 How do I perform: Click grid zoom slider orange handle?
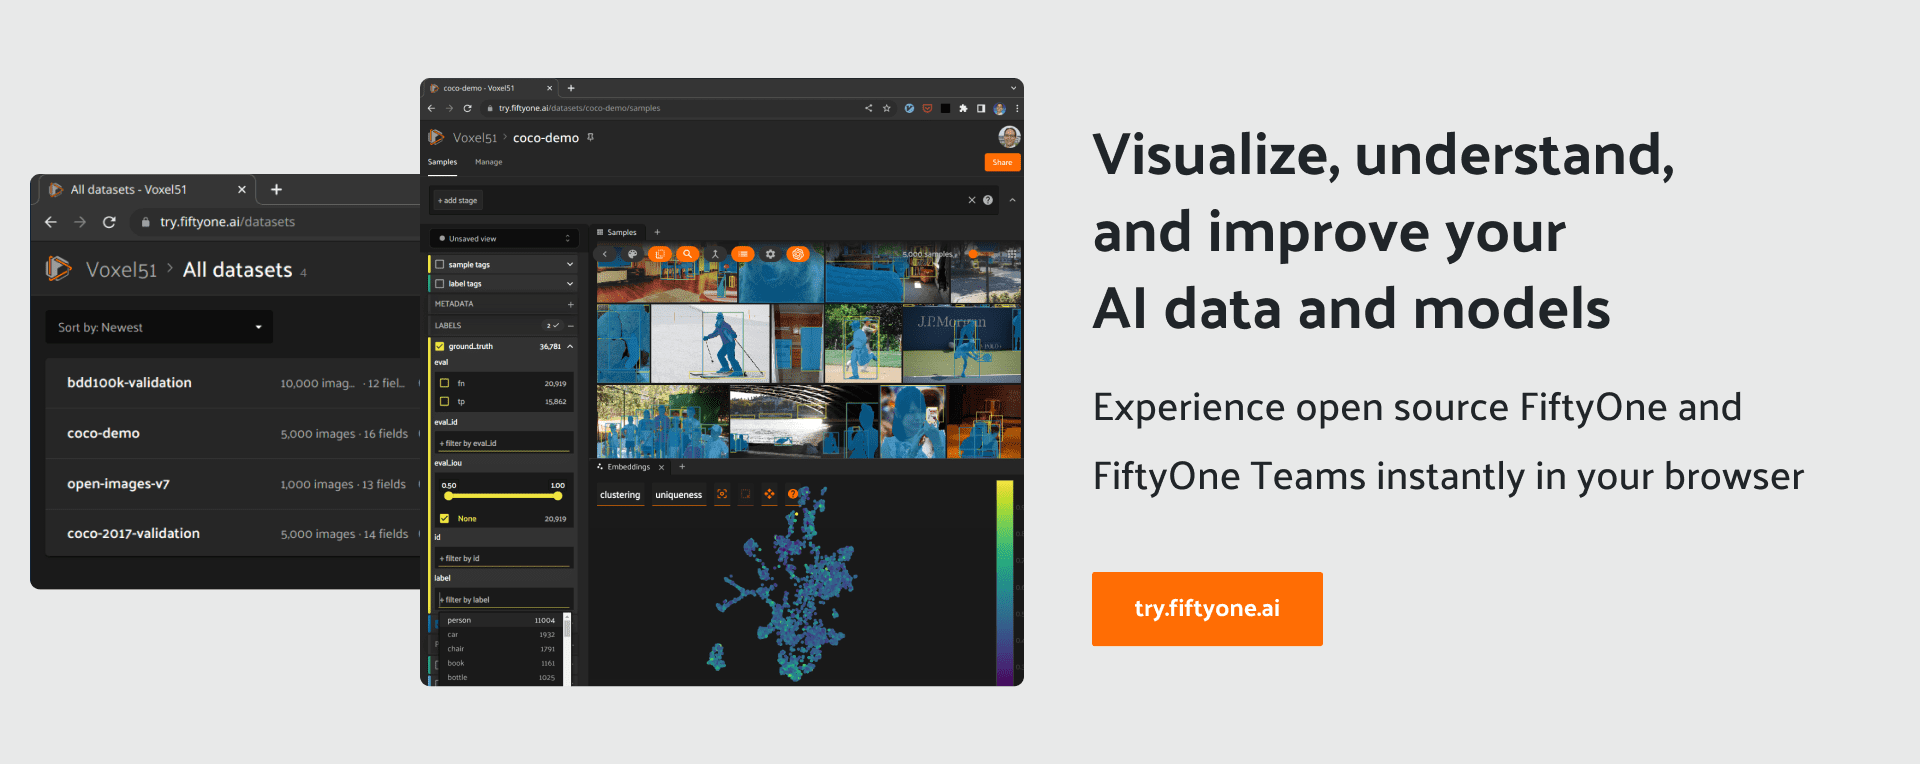(x=972, y=254)
